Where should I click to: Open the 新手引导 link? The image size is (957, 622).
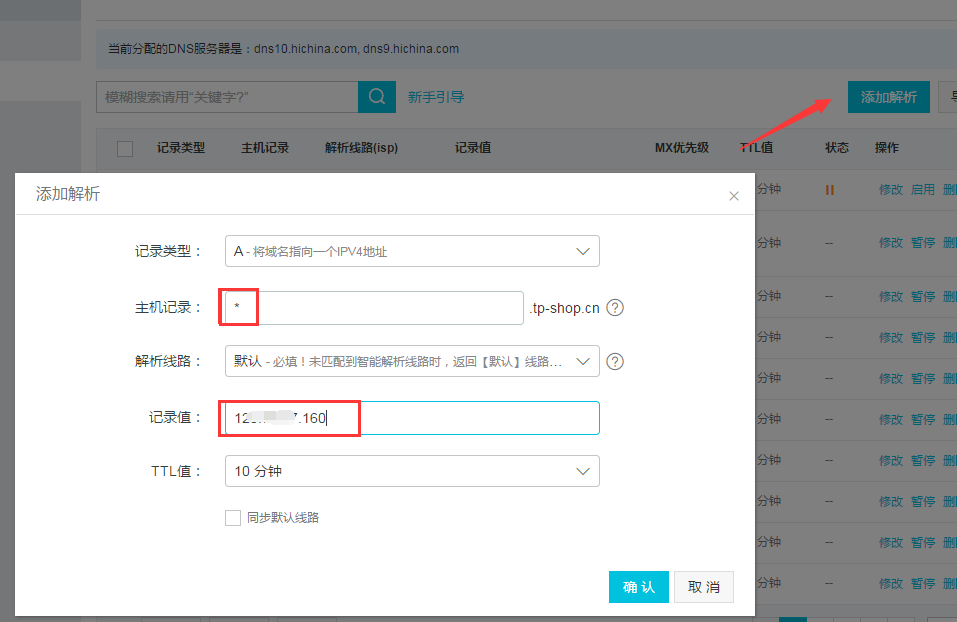pyautogui.click(x=435, y=97)
